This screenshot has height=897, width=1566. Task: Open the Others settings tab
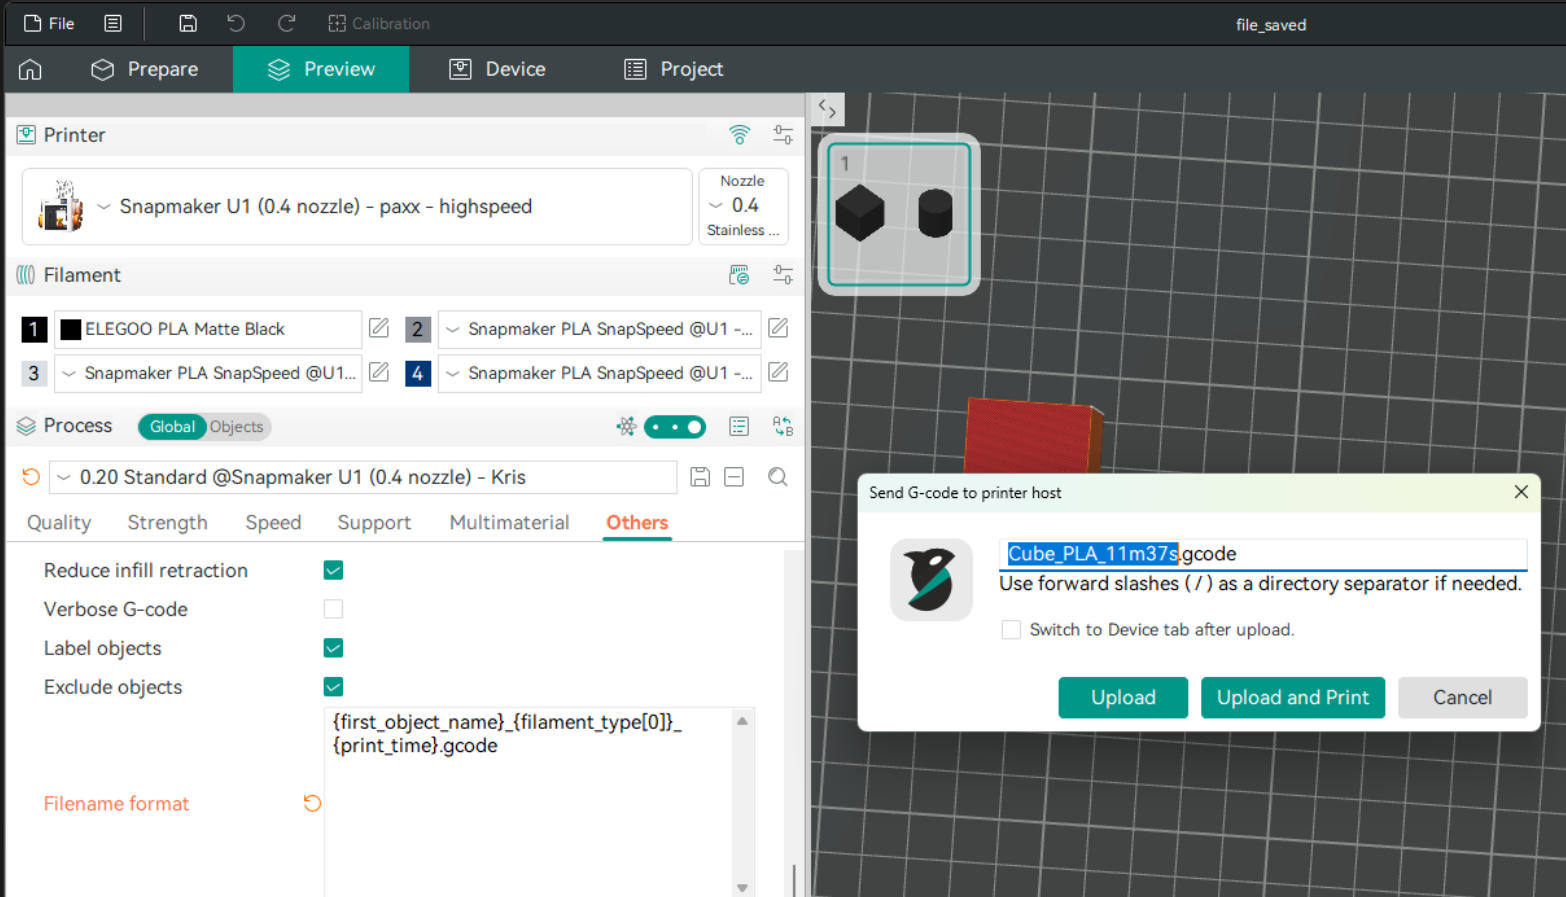click(637, 522)
